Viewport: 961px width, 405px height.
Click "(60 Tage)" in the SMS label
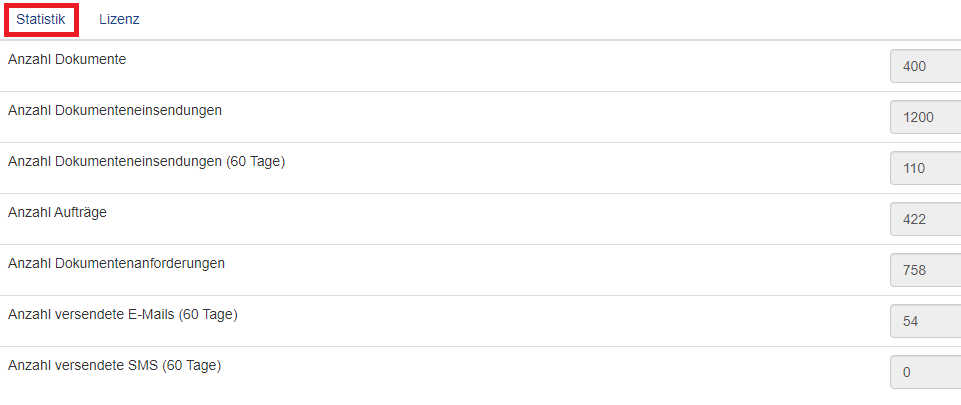(x=191, y=365)
